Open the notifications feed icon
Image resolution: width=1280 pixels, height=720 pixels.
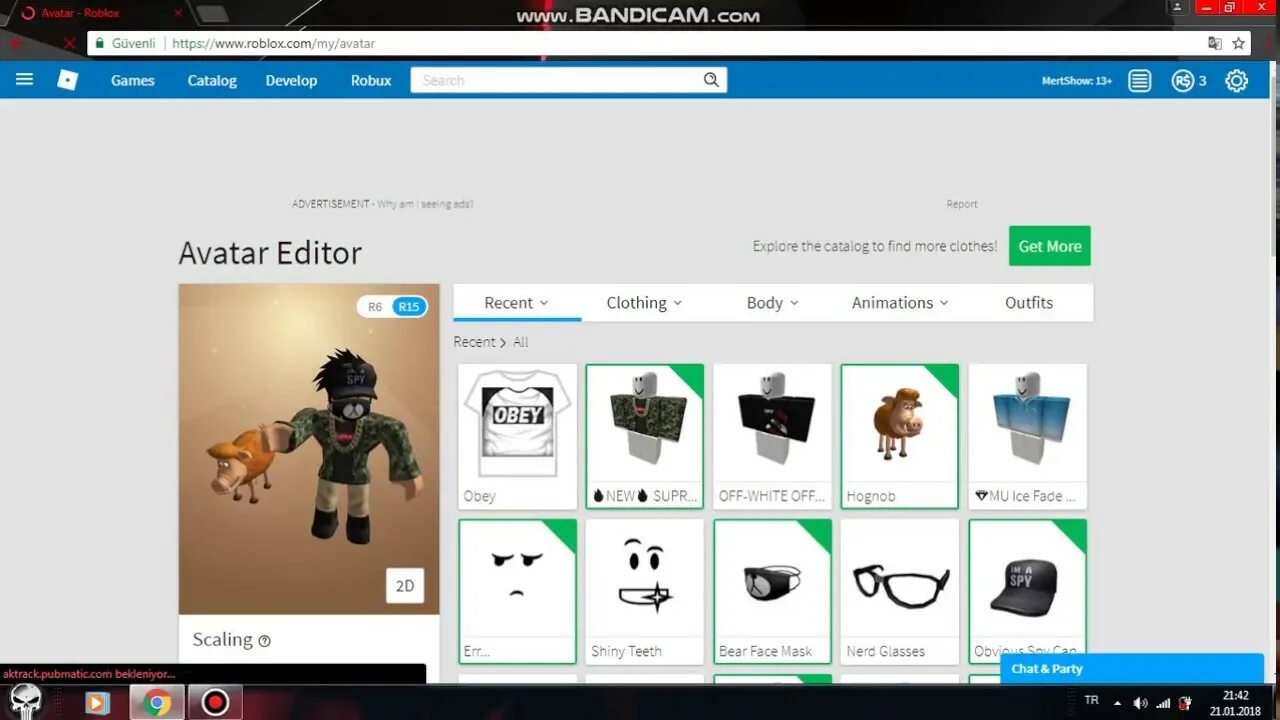pos(1140,81)
